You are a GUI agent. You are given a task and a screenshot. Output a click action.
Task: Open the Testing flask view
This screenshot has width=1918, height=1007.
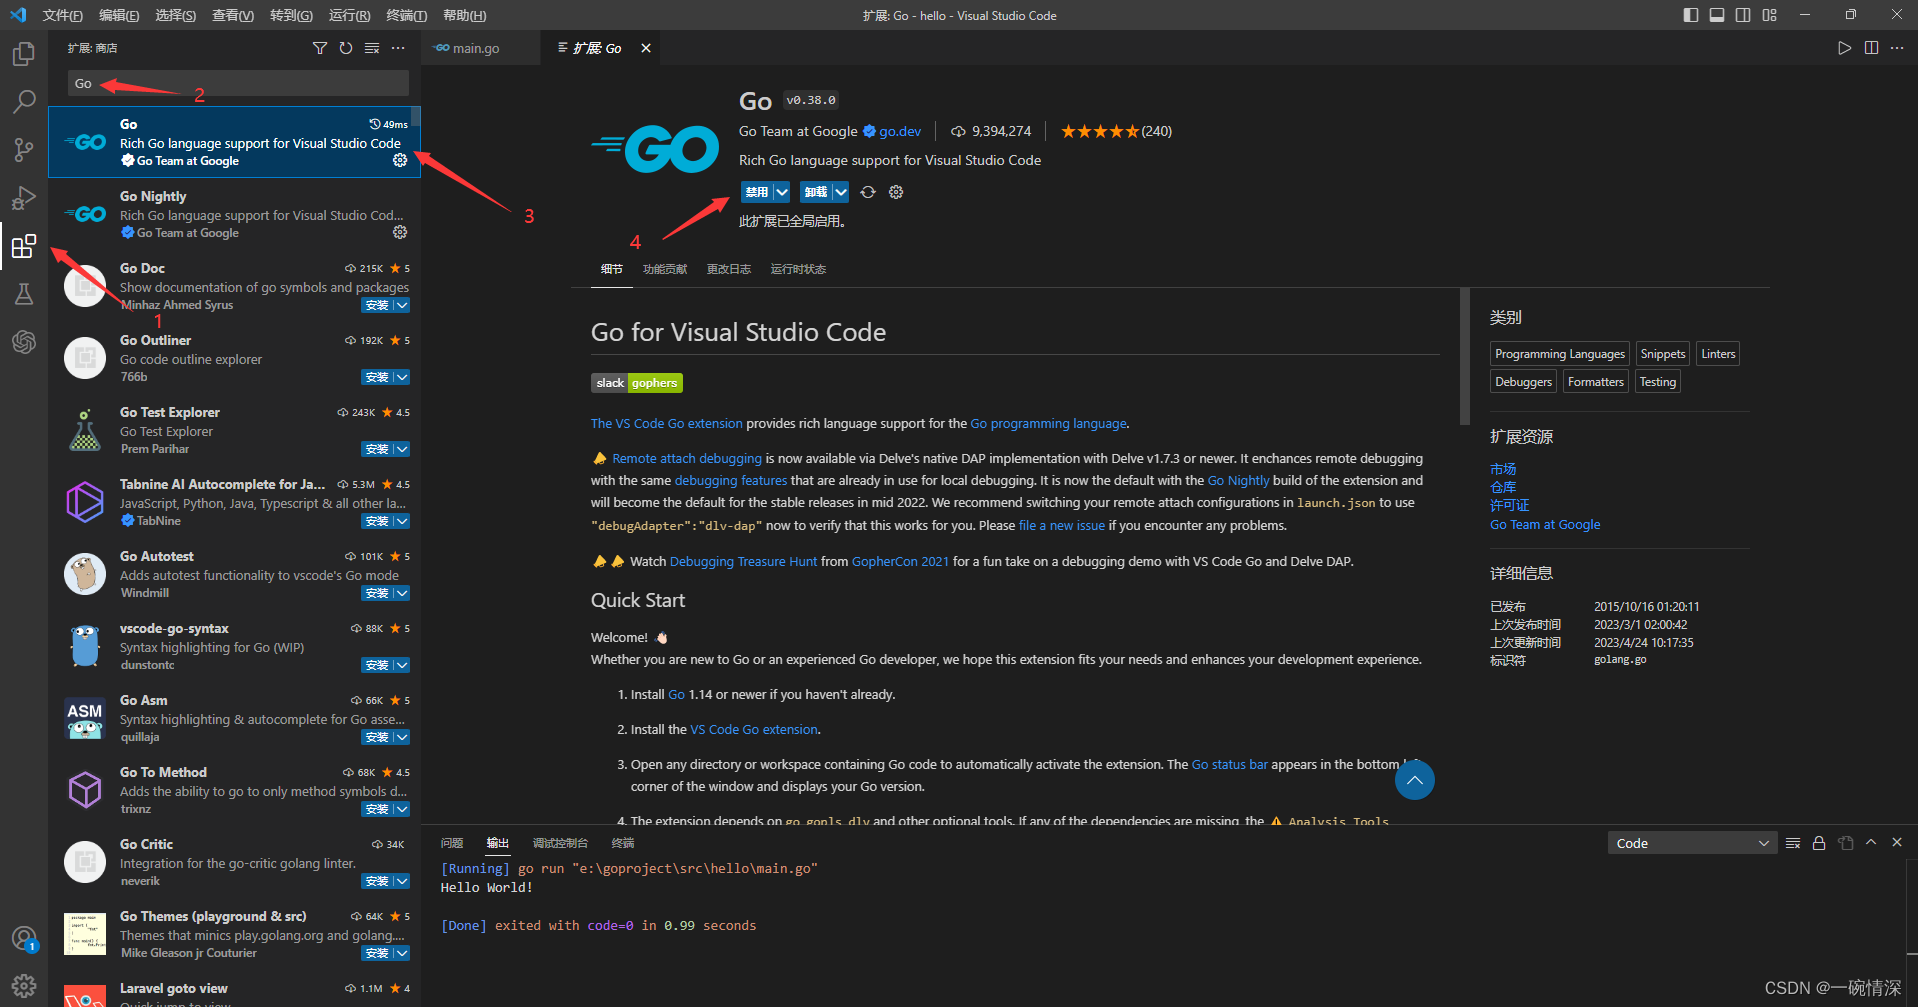24,294
